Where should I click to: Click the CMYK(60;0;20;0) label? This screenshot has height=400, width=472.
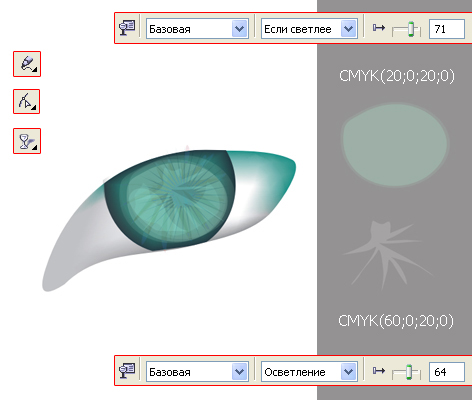click(396, 321)
